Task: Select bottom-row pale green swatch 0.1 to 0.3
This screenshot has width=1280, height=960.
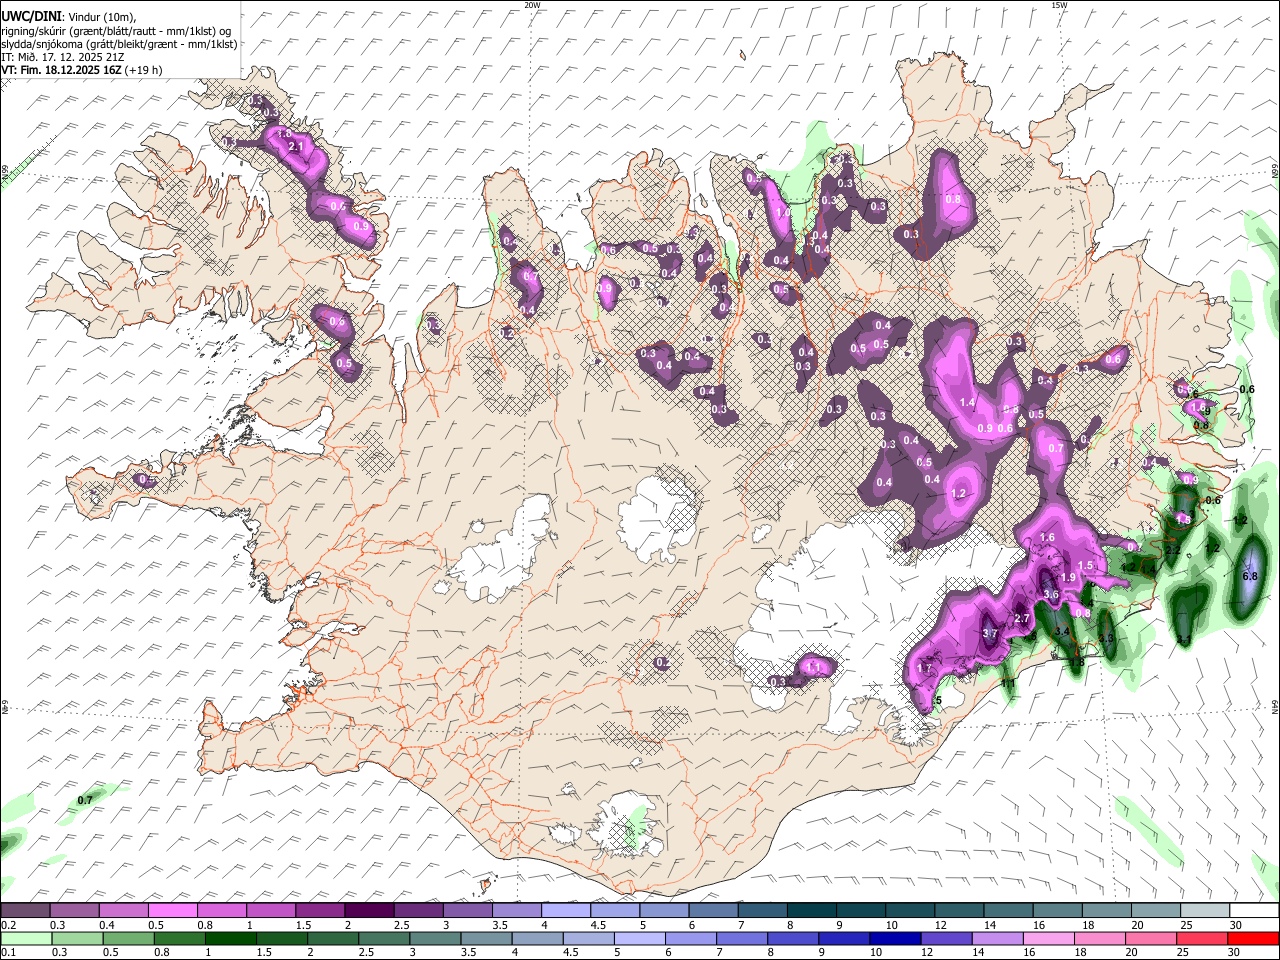Action: tap(25, 938)
